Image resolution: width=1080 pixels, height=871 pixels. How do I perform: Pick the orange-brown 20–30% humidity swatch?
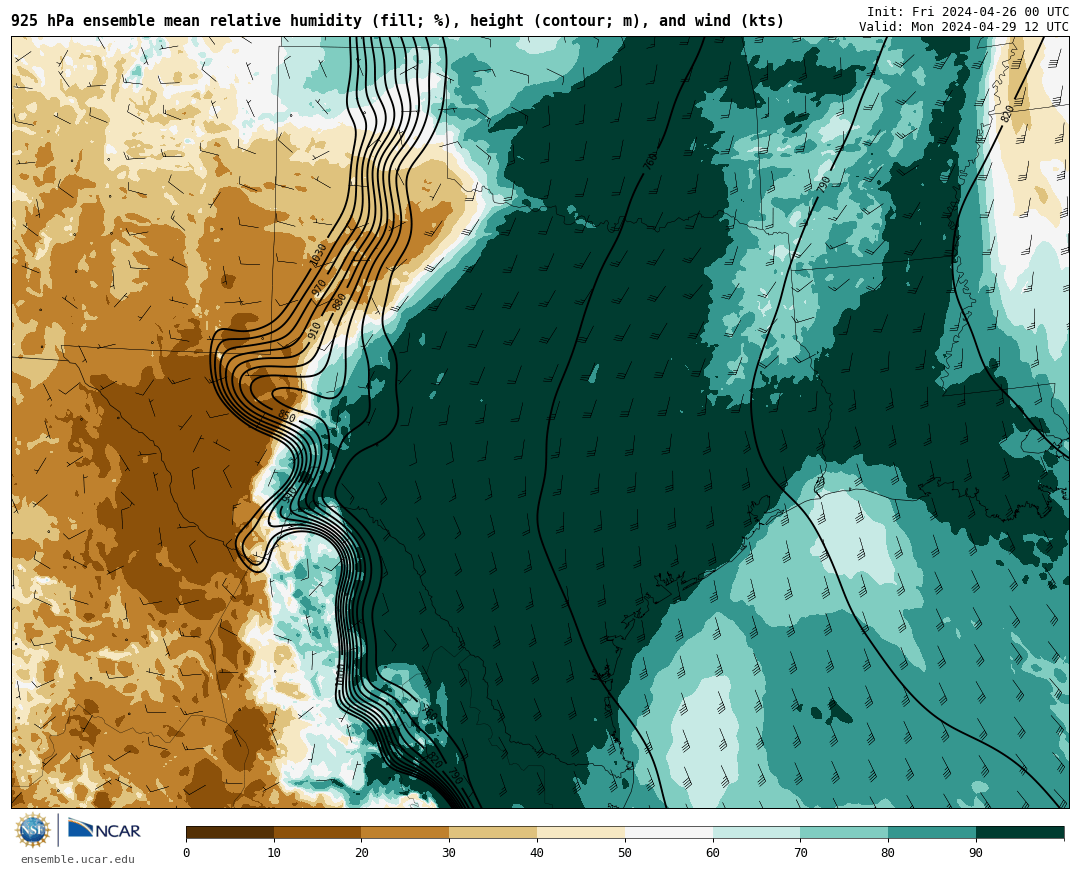point(405,832)
